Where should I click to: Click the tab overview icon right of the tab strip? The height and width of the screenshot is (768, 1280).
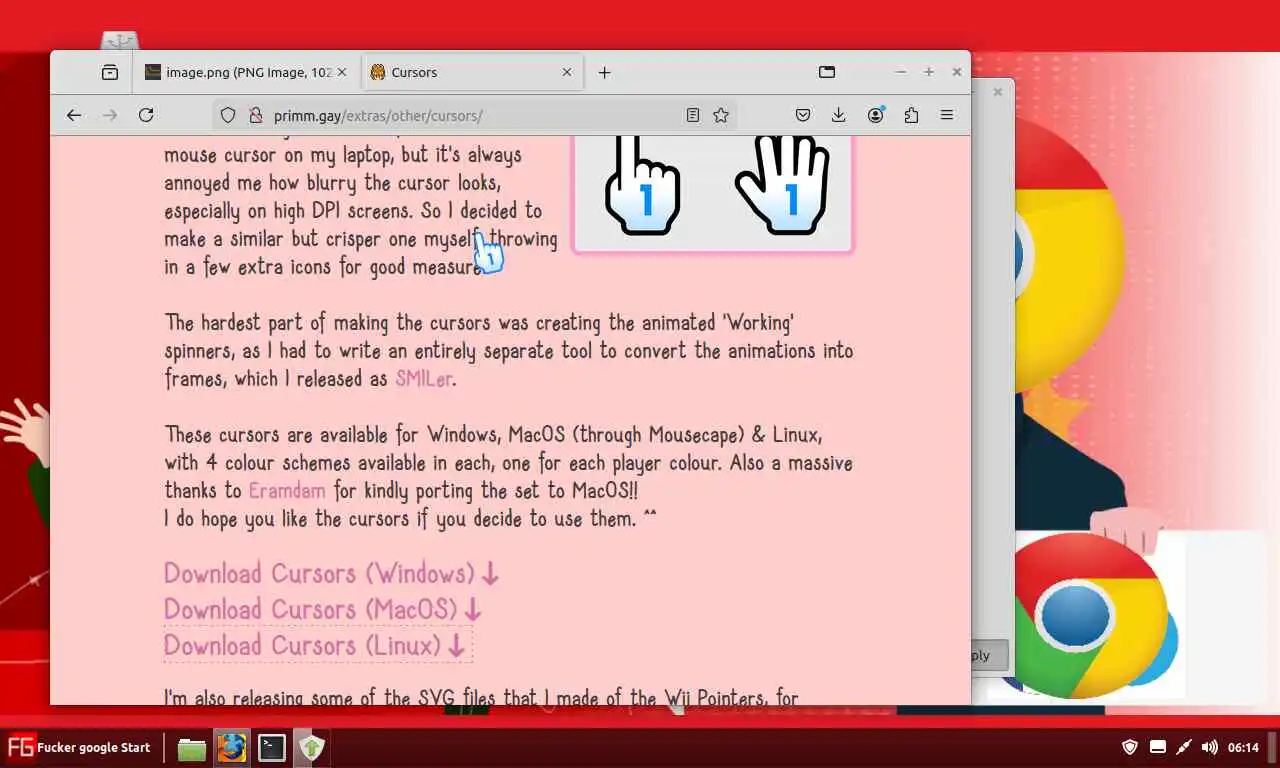click(x=827, y=72)
